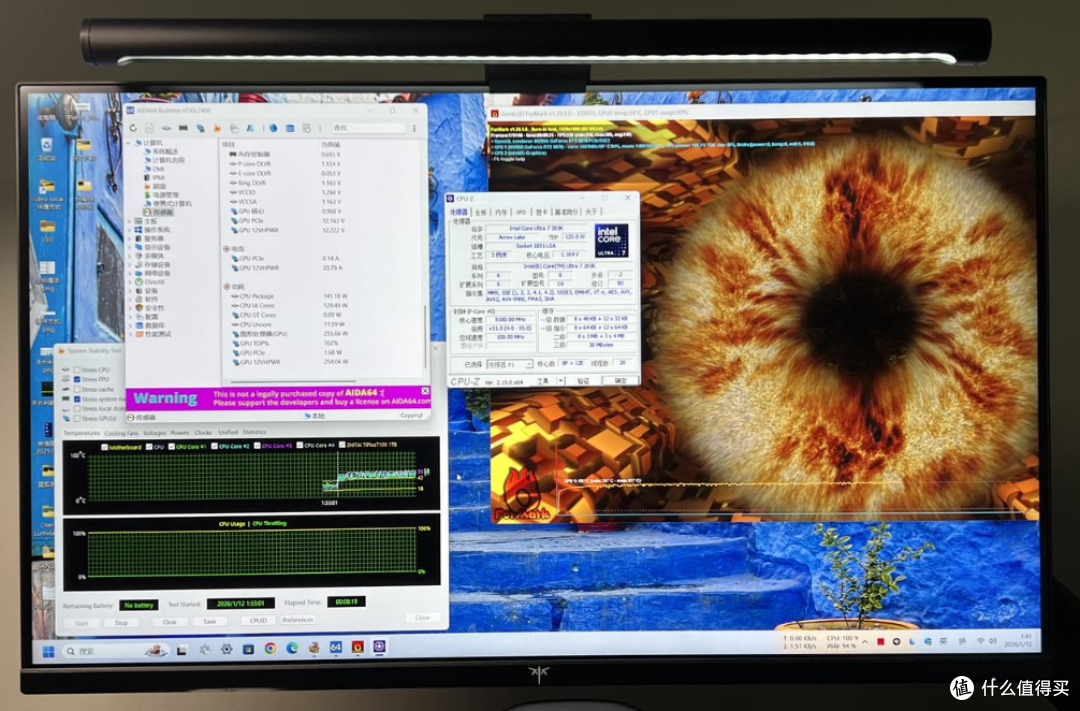Click the AIDA64 '64' taskbar icon
The height and width of the screenshot is (711, 1080).
tap(336, 647)
